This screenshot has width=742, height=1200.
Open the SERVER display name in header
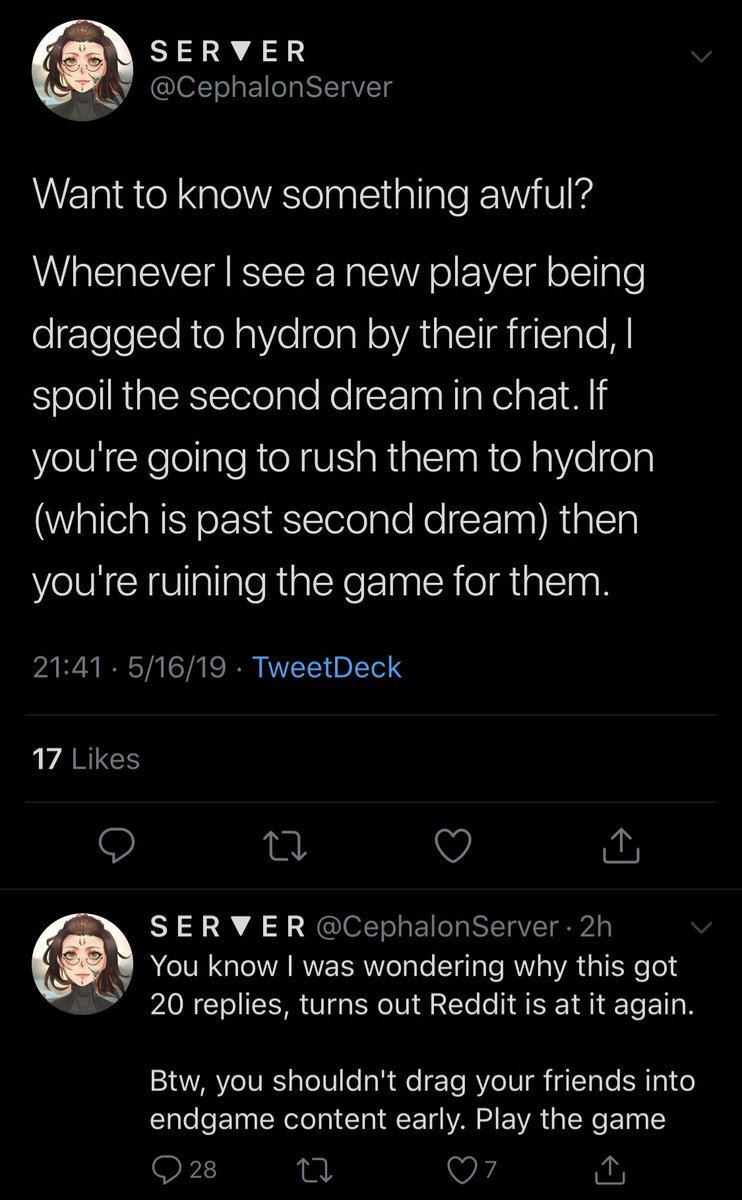point(227,50)
